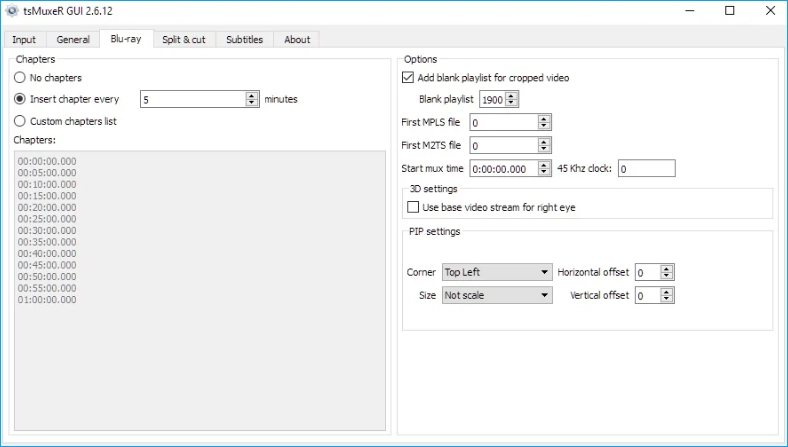Decrease Vertical offset with down arrow
788x447 pixels.
666,299
